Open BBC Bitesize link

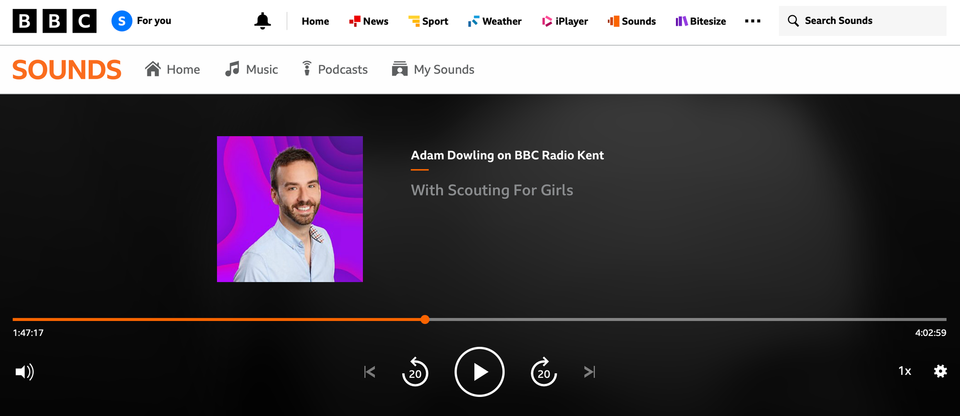tap(700, 21)
